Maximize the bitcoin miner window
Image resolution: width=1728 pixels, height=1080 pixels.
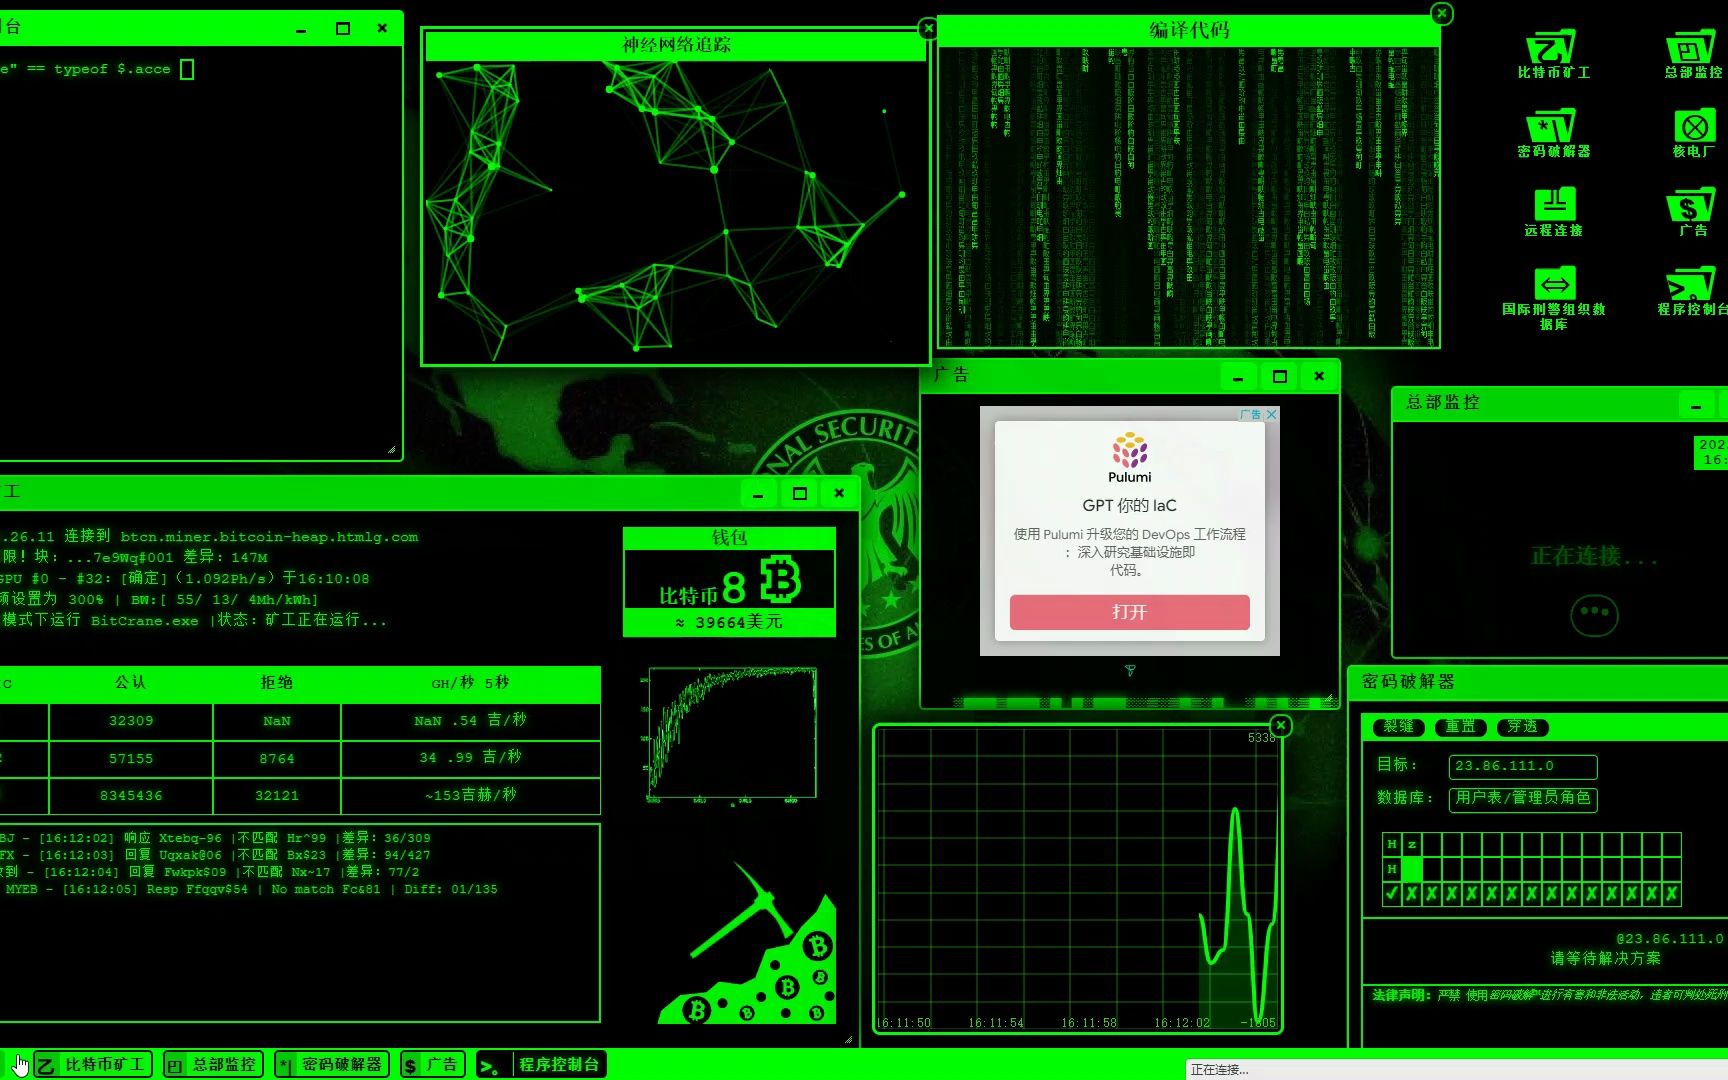(799, 494)
